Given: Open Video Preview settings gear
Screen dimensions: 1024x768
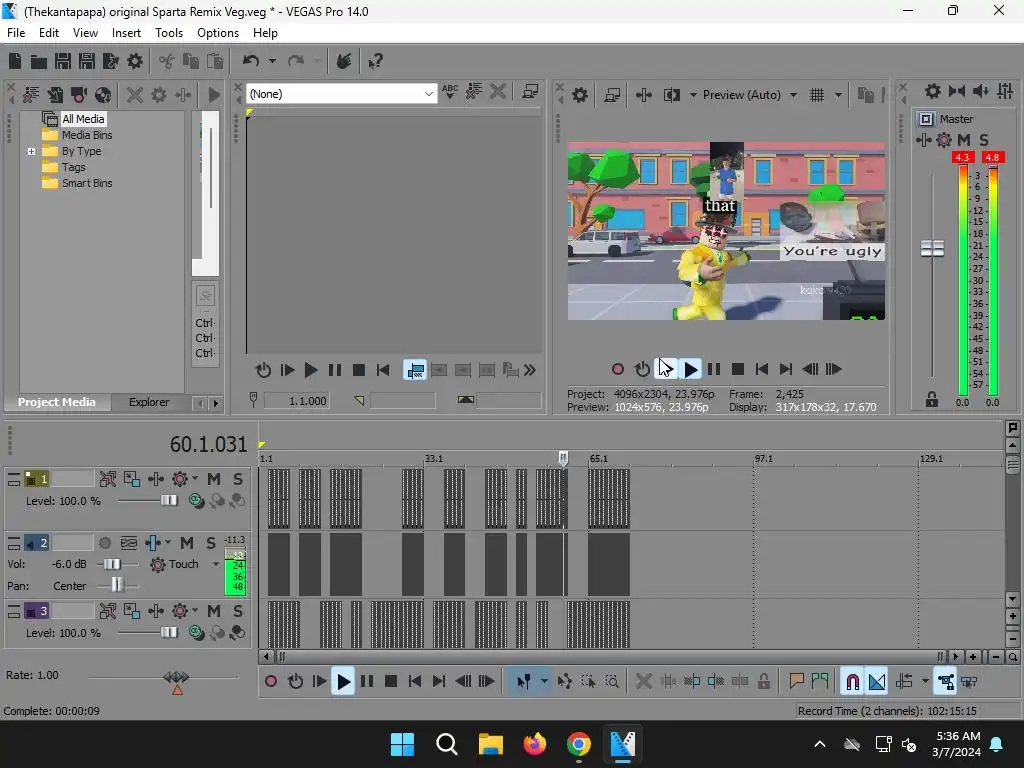Looking at the screenshot, I should (x=579, y=95).
